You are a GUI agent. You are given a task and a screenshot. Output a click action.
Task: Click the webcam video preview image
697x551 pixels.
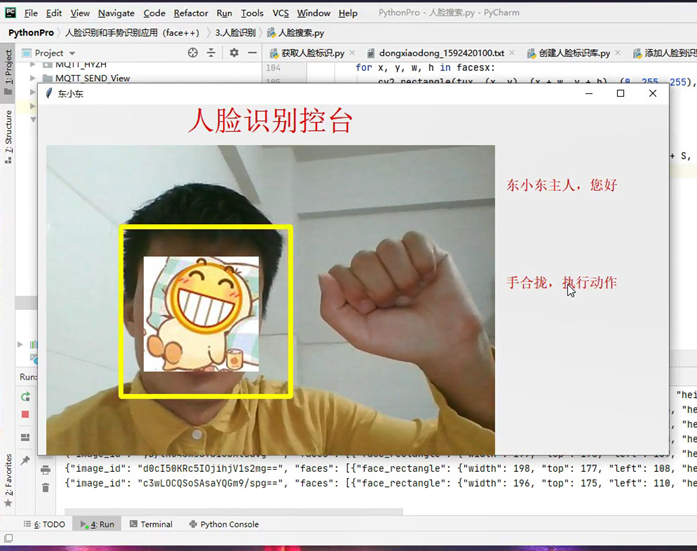point(270,300)
